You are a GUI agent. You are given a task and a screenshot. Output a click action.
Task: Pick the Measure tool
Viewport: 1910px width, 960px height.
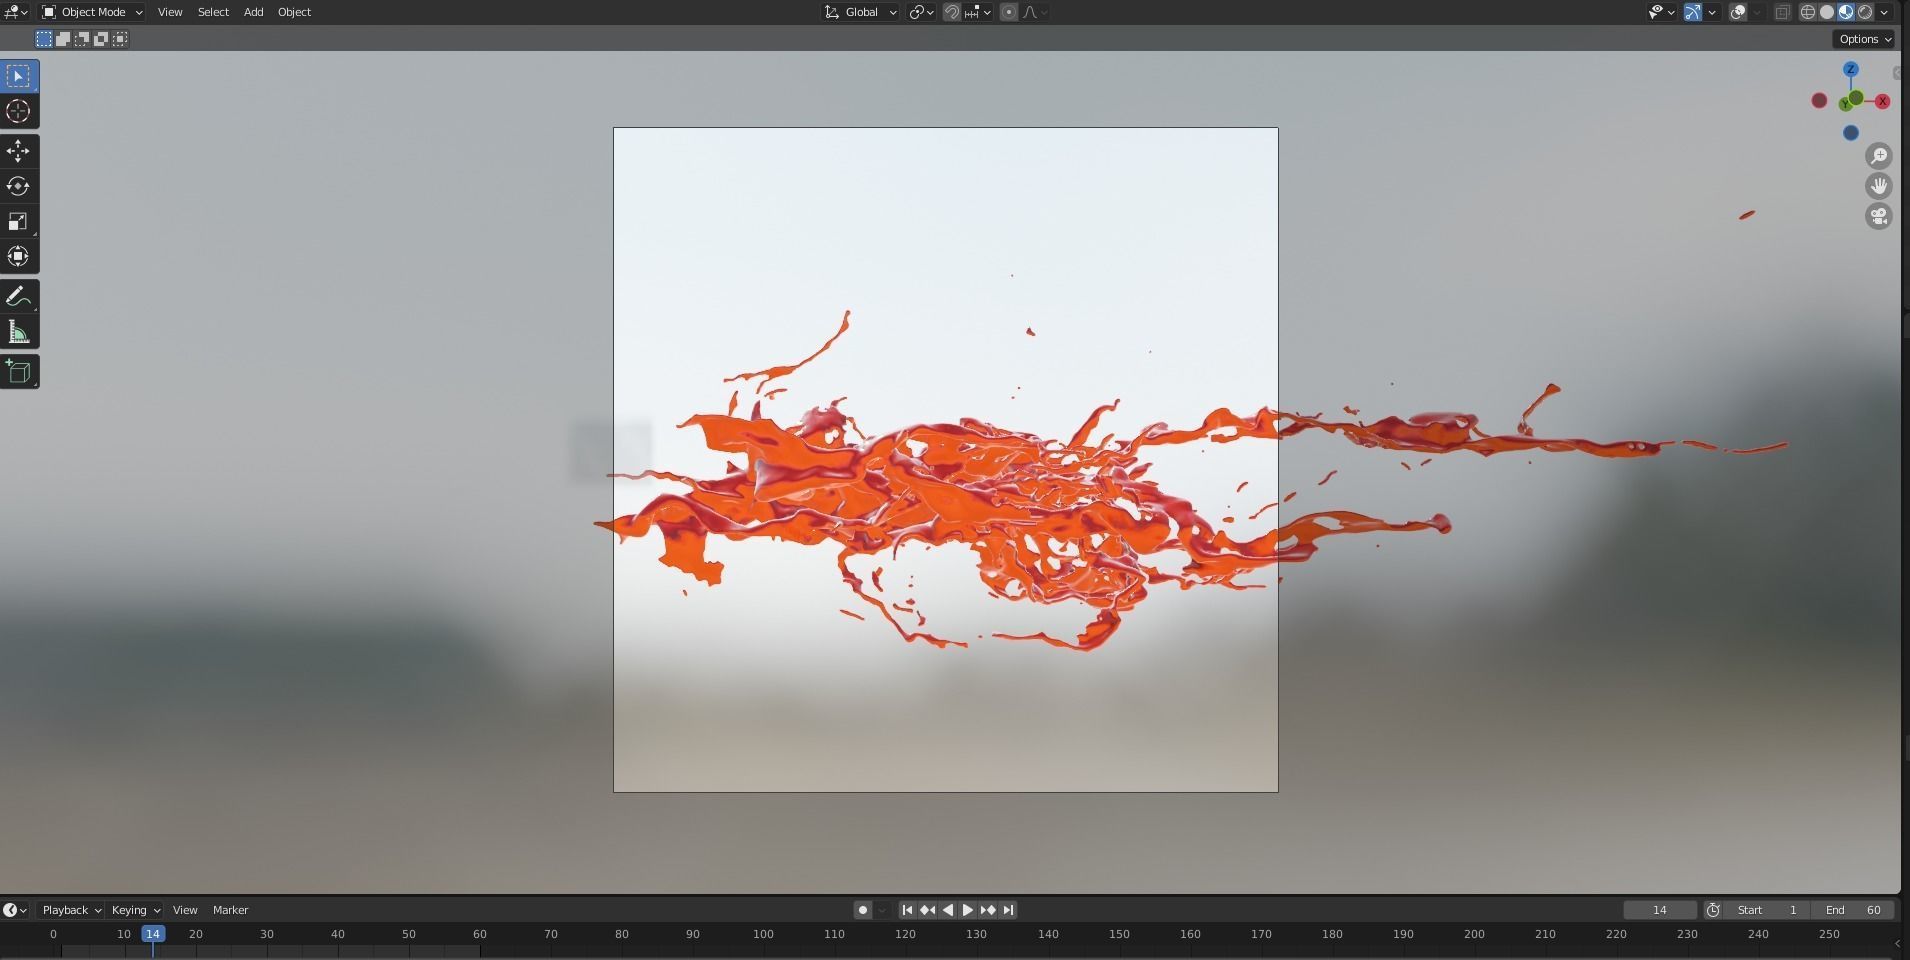[18, 331]
